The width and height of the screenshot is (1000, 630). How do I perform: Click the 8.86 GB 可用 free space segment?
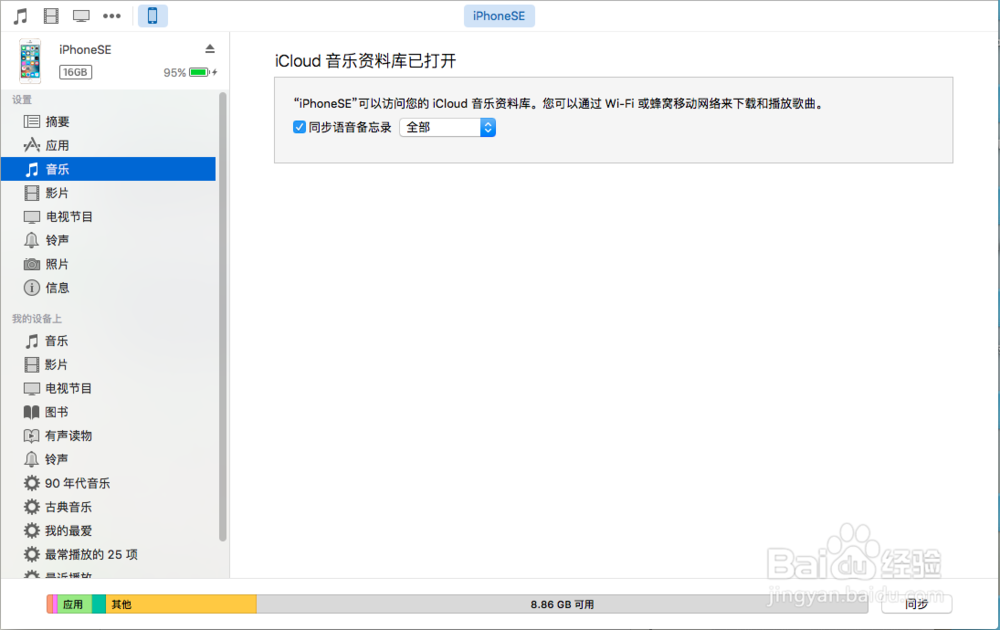coord(562,604)
